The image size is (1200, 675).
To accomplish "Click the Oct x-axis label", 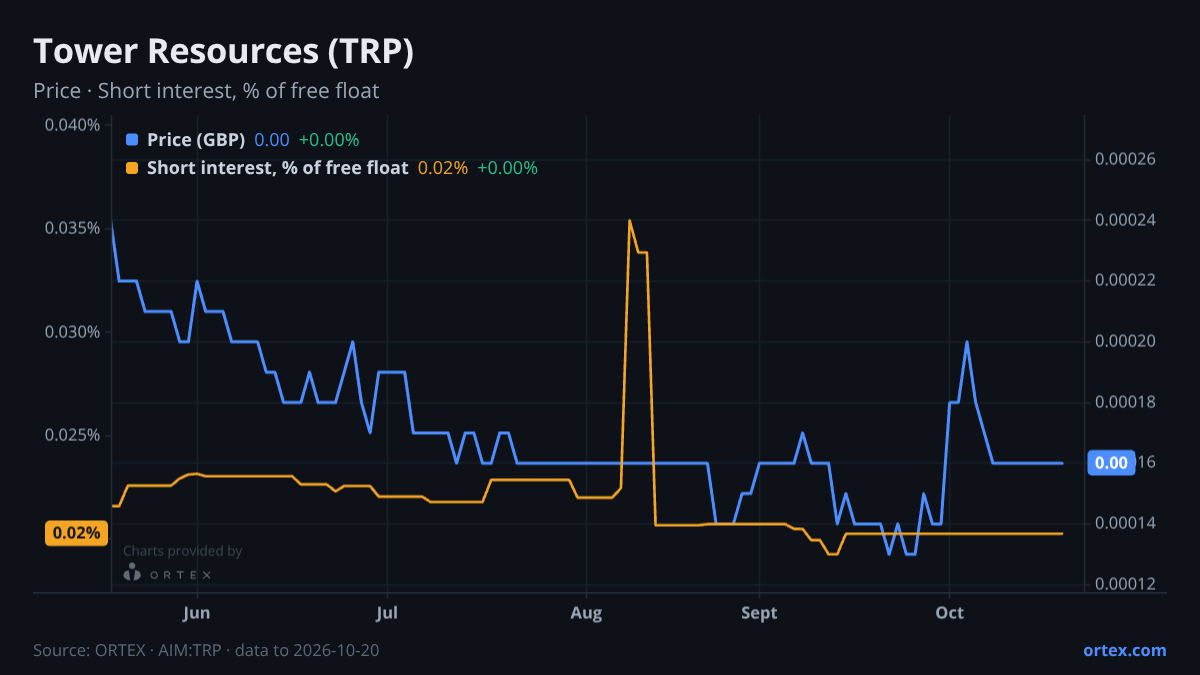I will tap(949, 612).
